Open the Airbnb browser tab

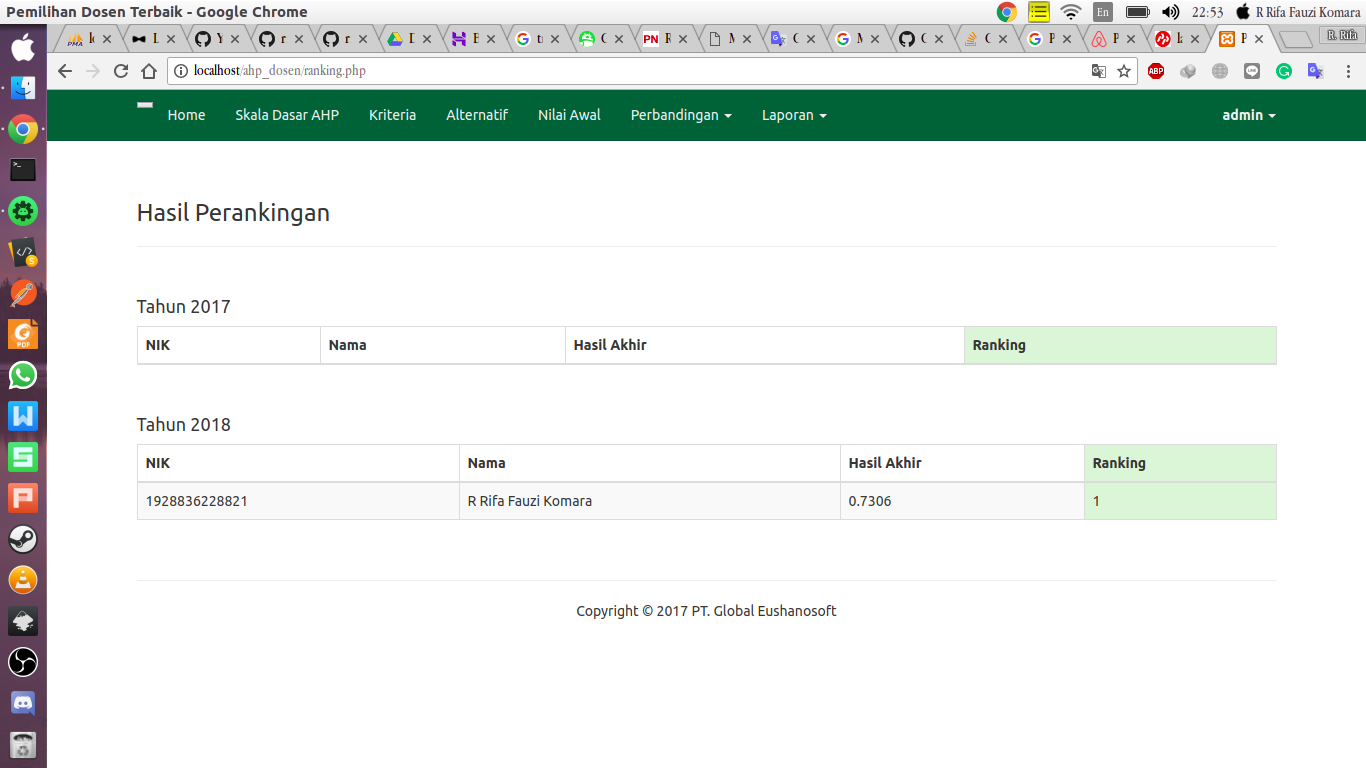coord(1113,39)
